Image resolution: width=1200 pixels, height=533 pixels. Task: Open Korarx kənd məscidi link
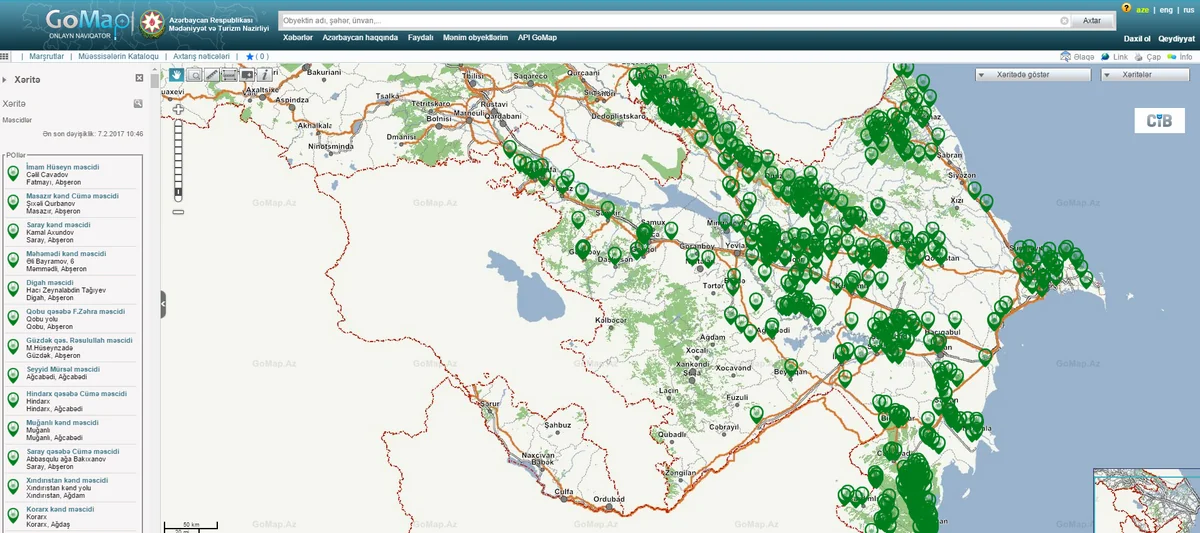[x=60, y=511]
